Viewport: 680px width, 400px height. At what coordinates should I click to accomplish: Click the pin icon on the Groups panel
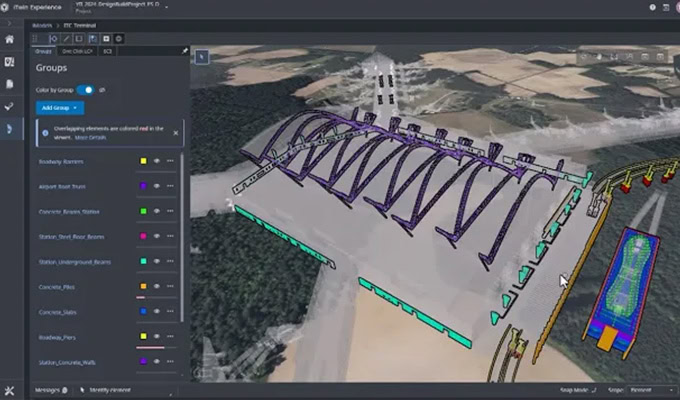[184, 50]
